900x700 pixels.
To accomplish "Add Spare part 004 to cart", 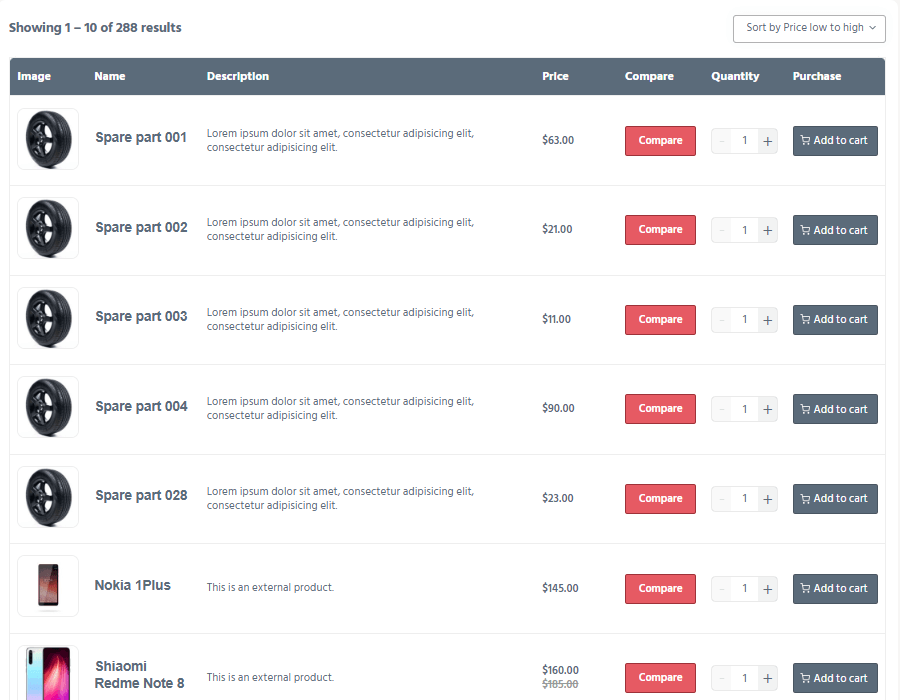I will (x=835, y=409).
